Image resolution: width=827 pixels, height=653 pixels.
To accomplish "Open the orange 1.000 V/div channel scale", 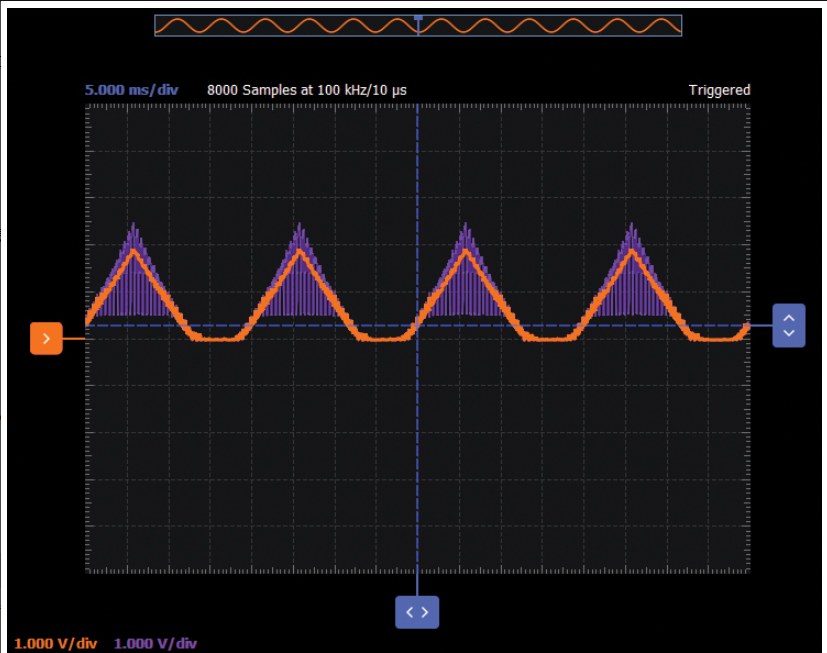I will [56, 643].
